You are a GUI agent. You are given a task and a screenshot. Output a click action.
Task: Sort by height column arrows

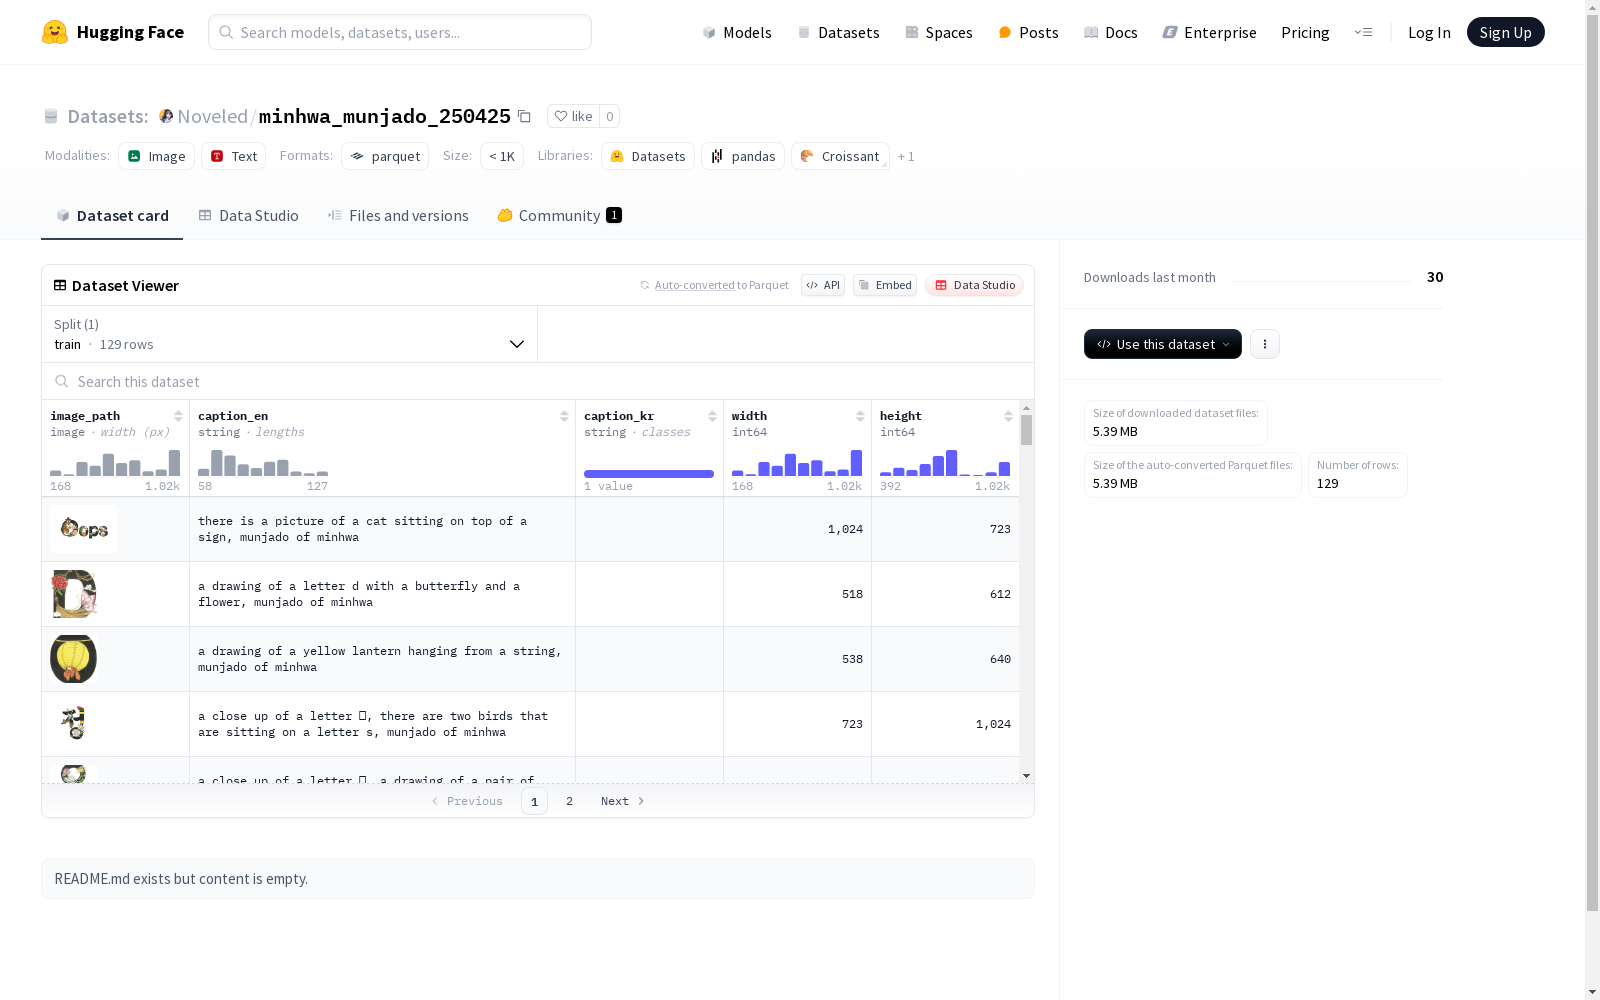(1008, 416)
